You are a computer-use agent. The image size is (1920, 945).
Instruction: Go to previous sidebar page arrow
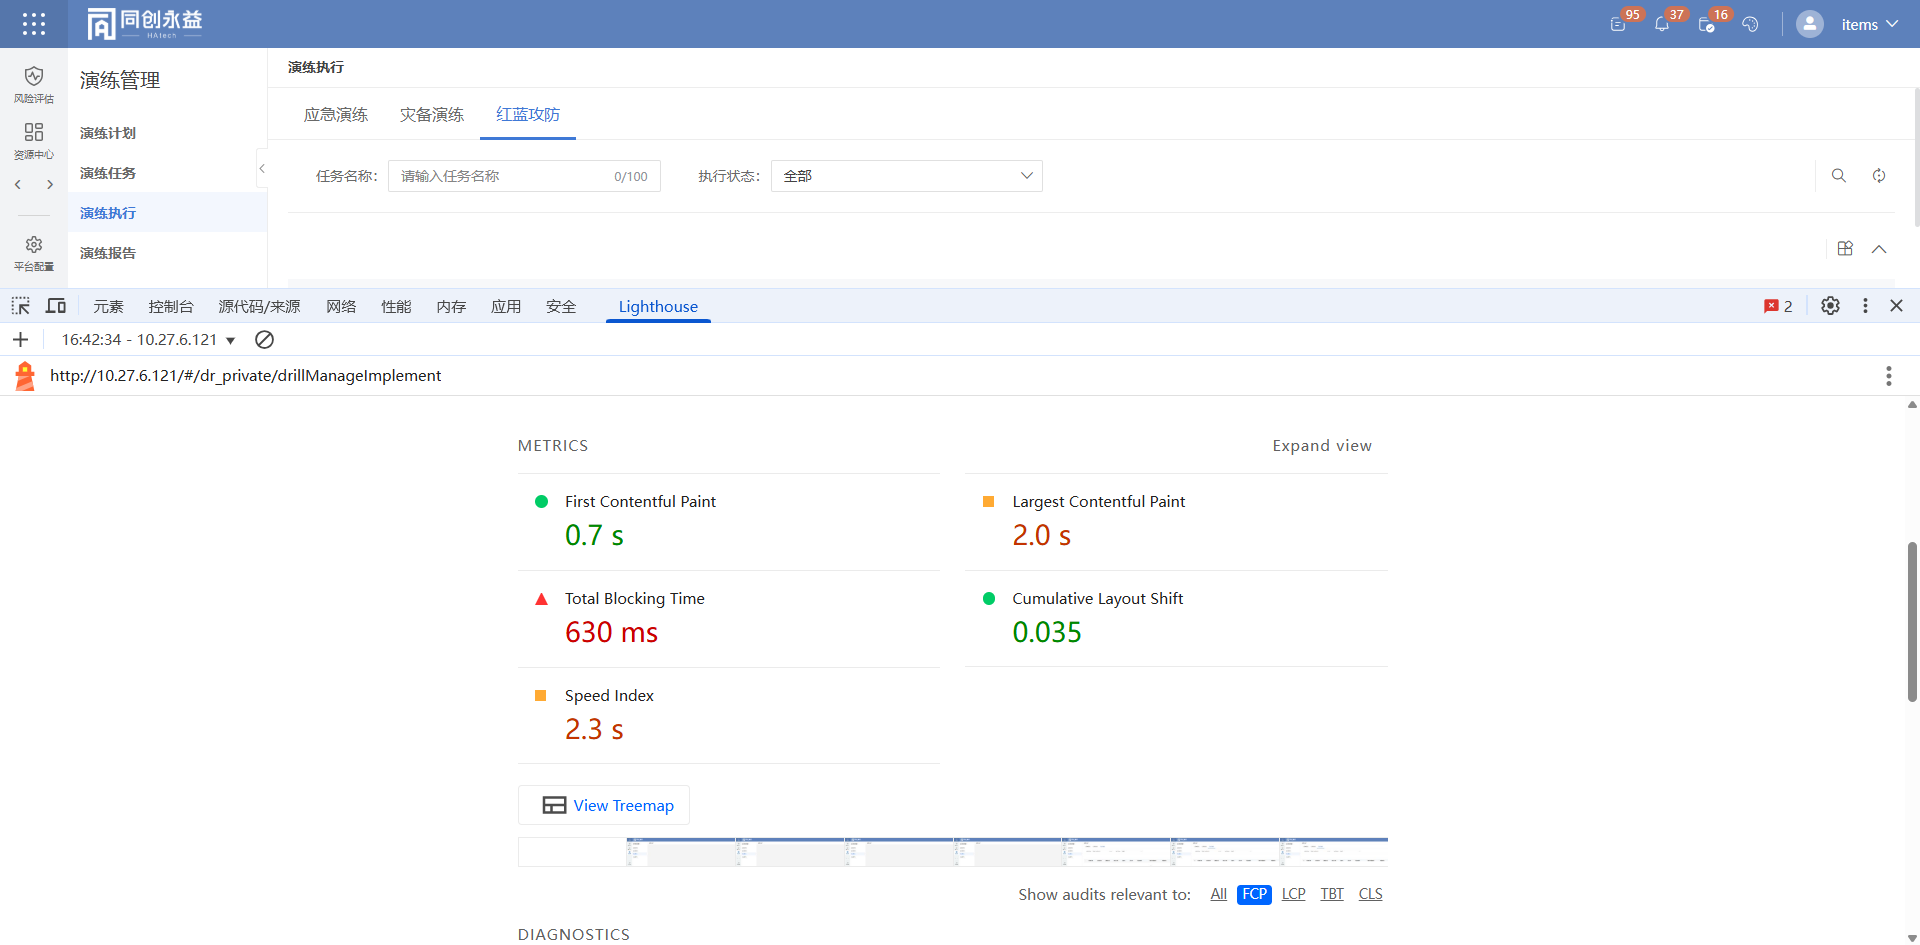(18, 185)
